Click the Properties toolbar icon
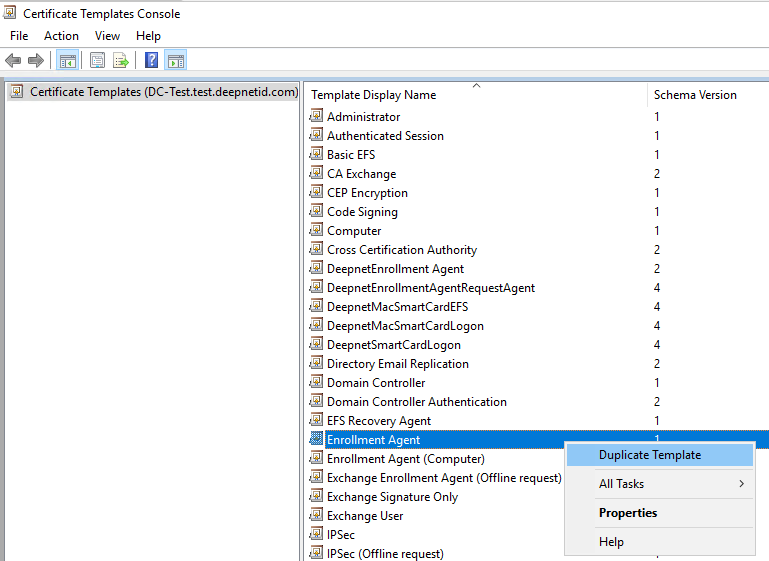 (98, 60)
